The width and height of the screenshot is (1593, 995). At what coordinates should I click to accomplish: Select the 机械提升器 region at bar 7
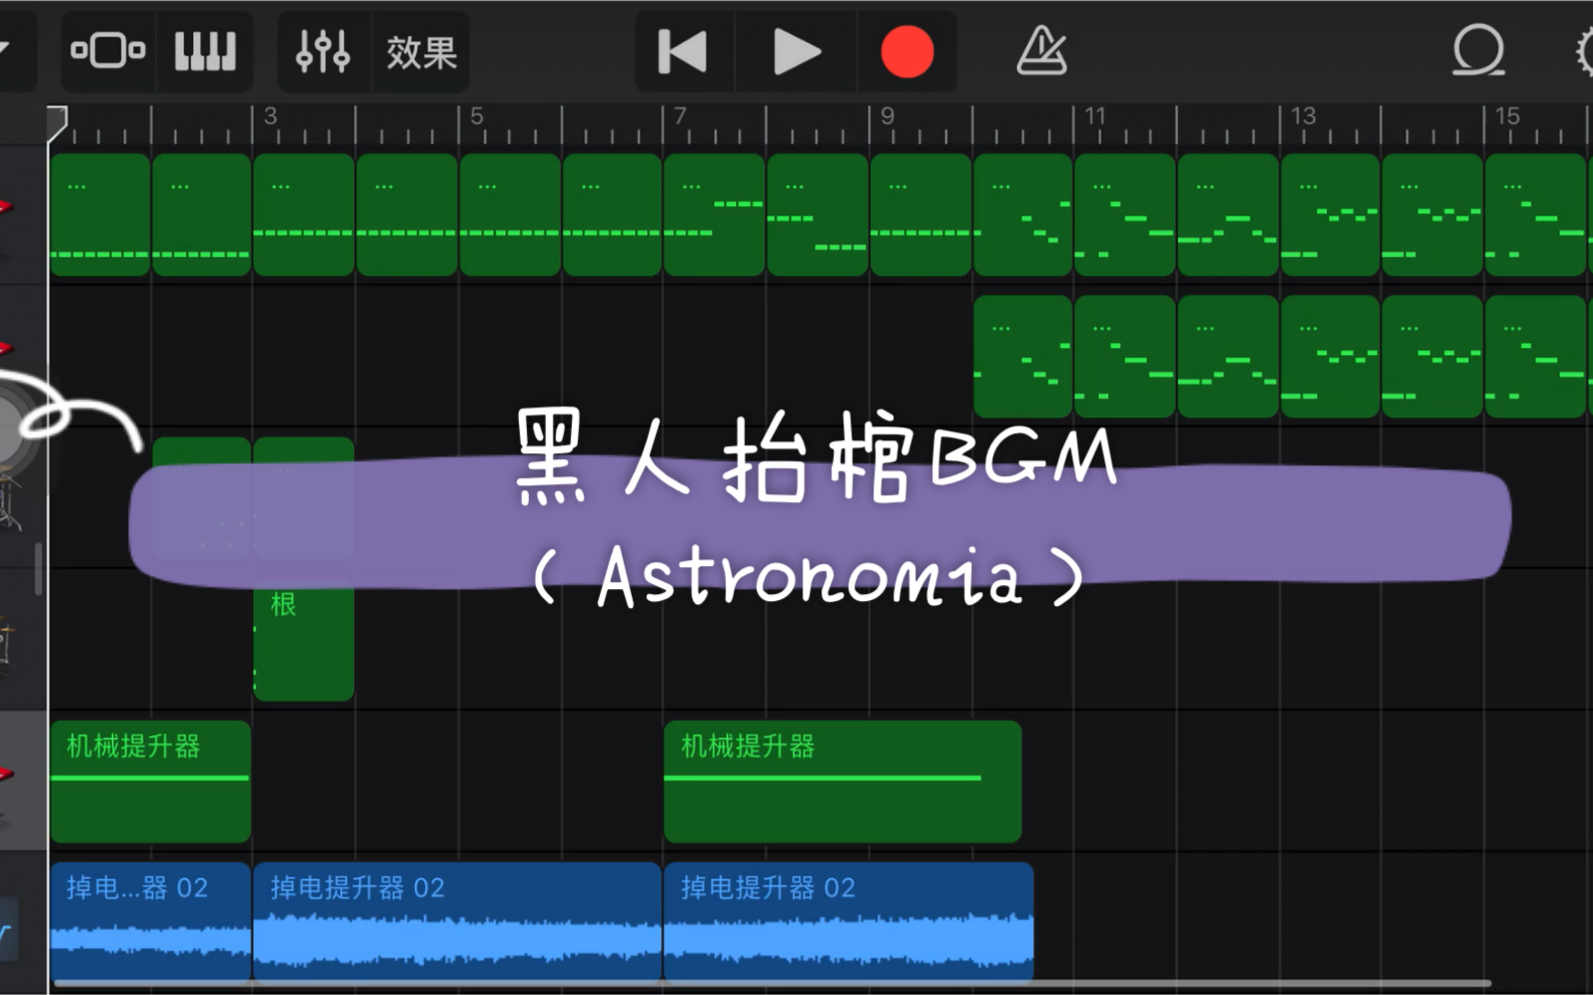843,781
